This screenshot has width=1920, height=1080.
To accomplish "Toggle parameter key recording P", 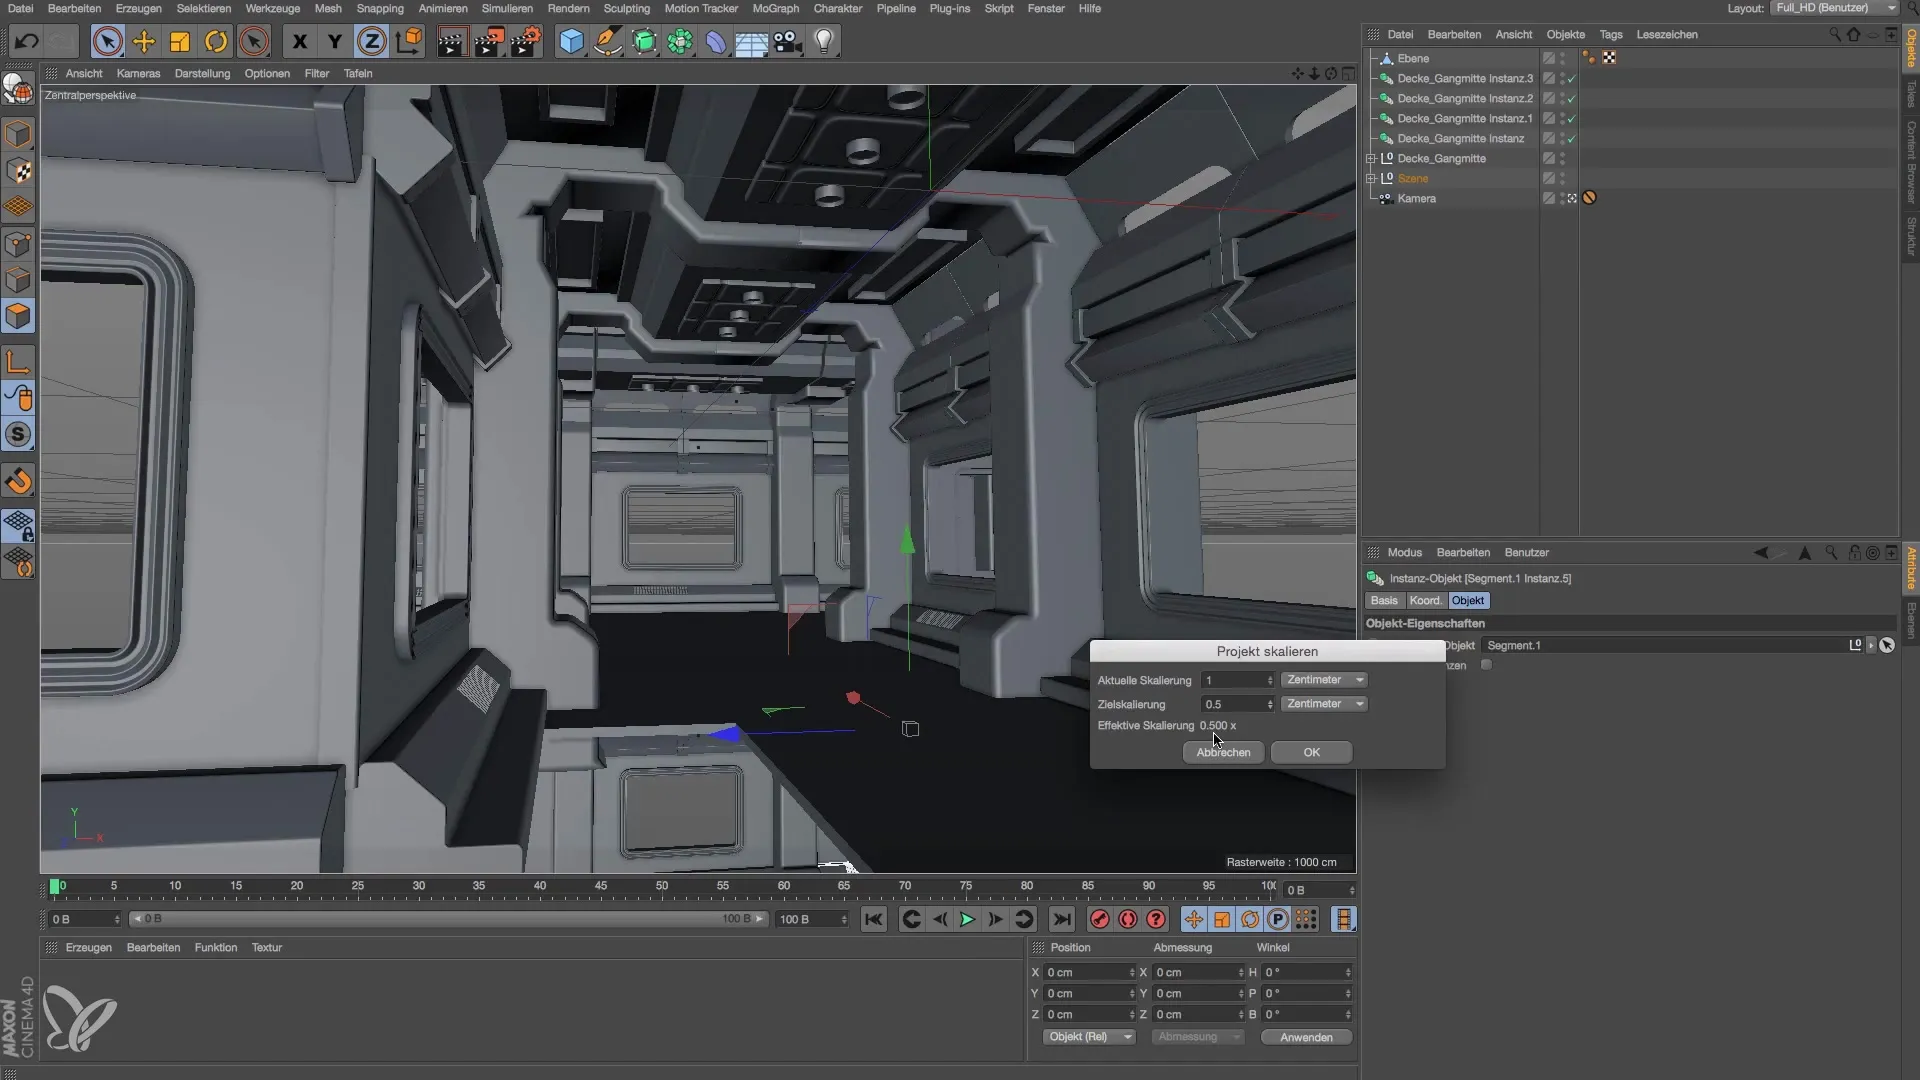I will [x=1278, y=919].
